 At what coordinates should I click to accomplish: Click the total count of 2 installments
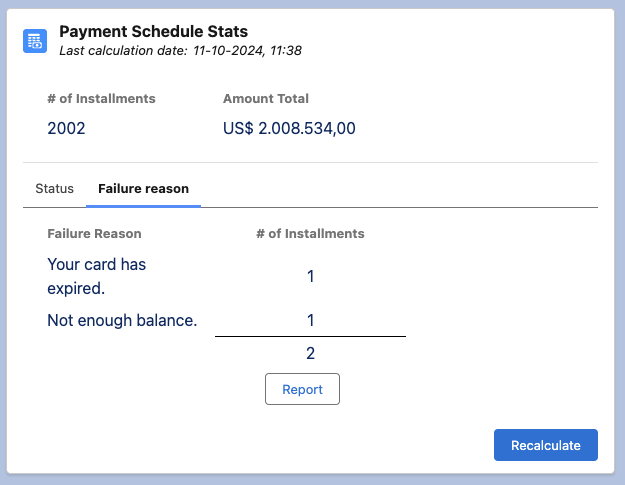tap(310, 353)
